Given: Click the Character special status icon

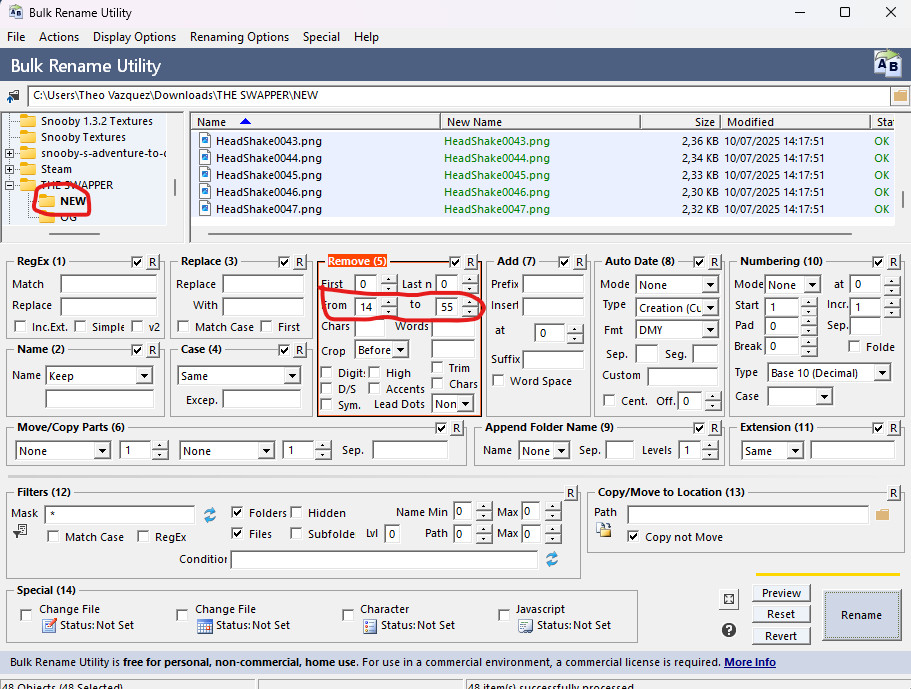Looking at the screenshot, I should tap(370, 625).
